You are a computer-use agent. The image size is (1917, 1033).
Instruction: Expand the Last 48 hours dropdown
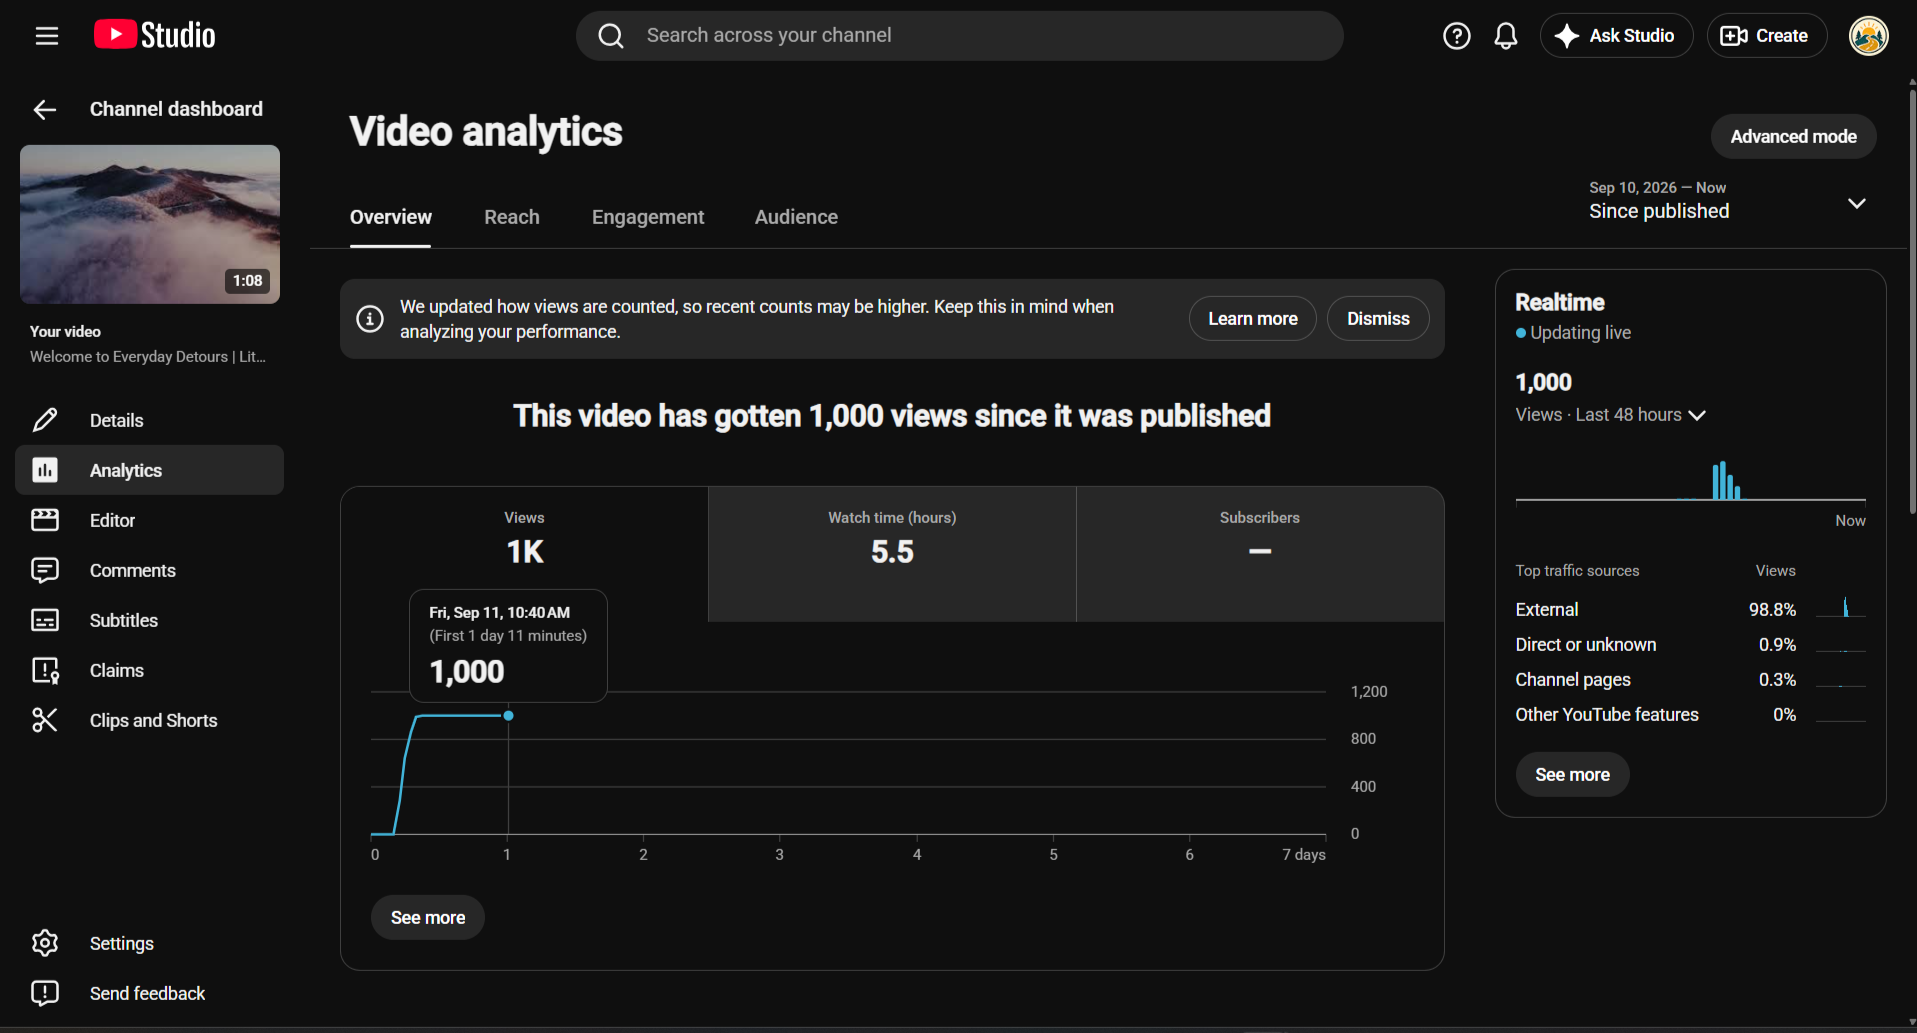click(x=1610, y=415)
